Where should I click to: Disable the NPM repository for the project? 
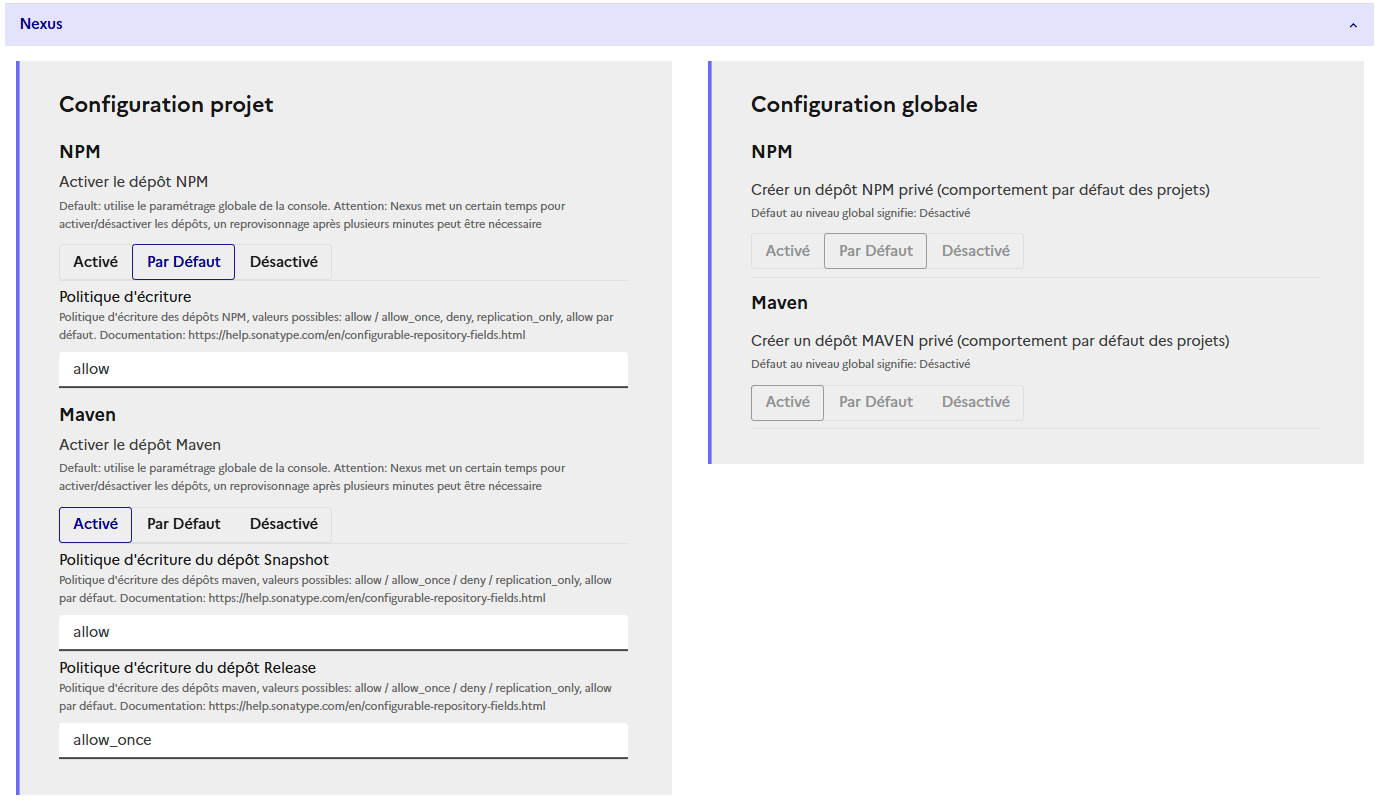tap(283, 261)
